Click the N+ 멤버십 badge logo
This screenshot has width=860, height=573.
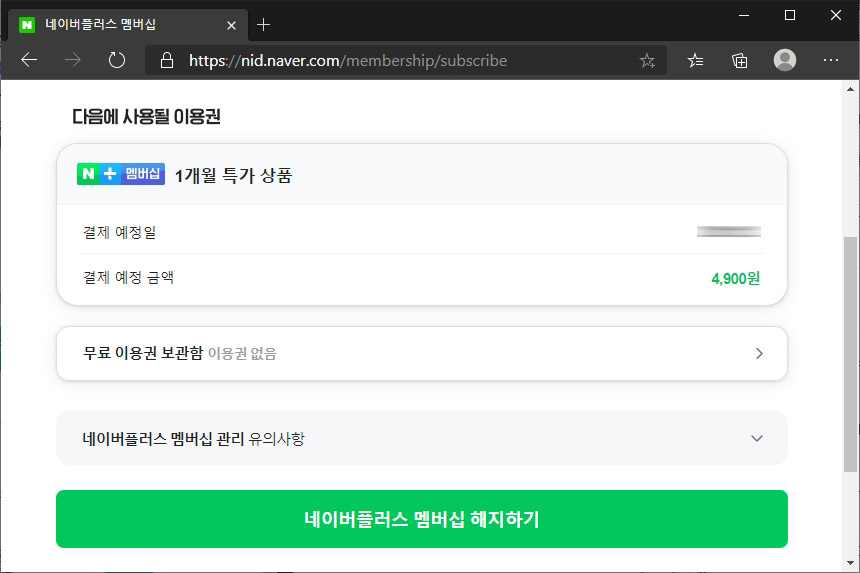click(x=121, y=174)
